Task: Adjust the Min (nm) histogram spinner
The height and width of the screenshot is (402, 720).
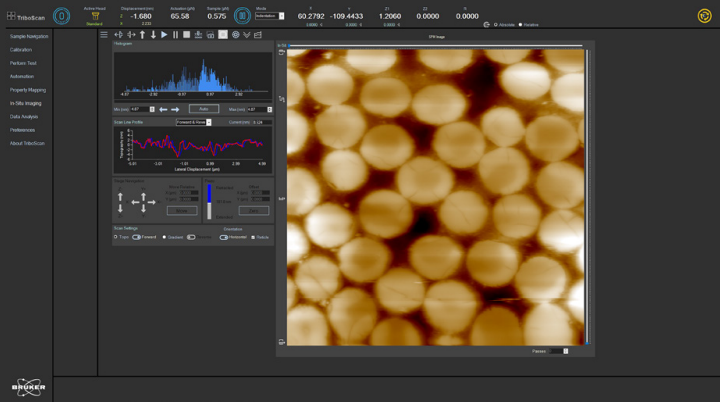Action: pos(151,109)
